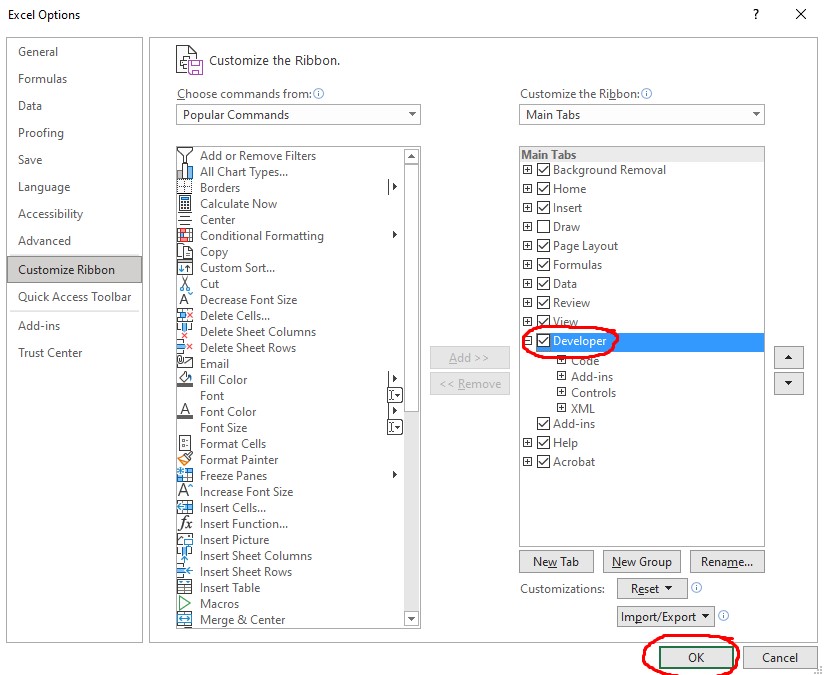Uncheck the Help tab checkbox
The image size is (824, 675).
(x=543, y=443)
